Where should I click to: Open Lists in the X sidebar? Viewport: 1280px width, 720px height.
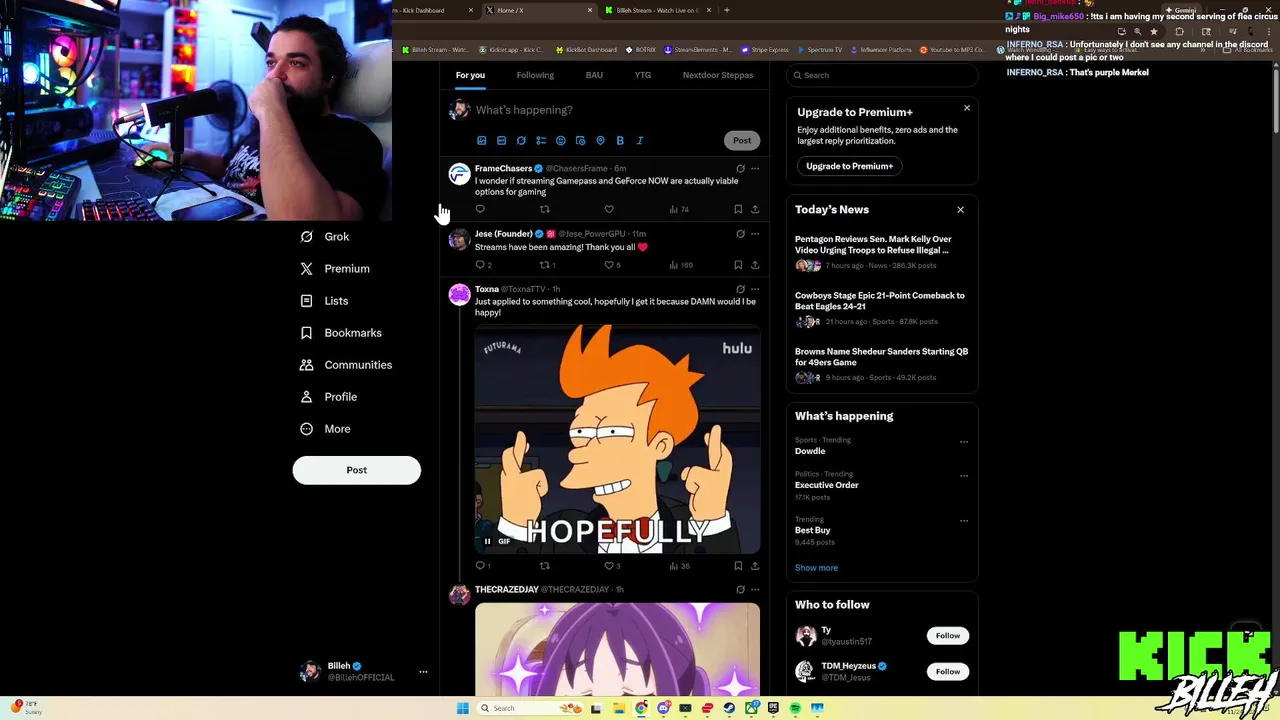point(324,301)
